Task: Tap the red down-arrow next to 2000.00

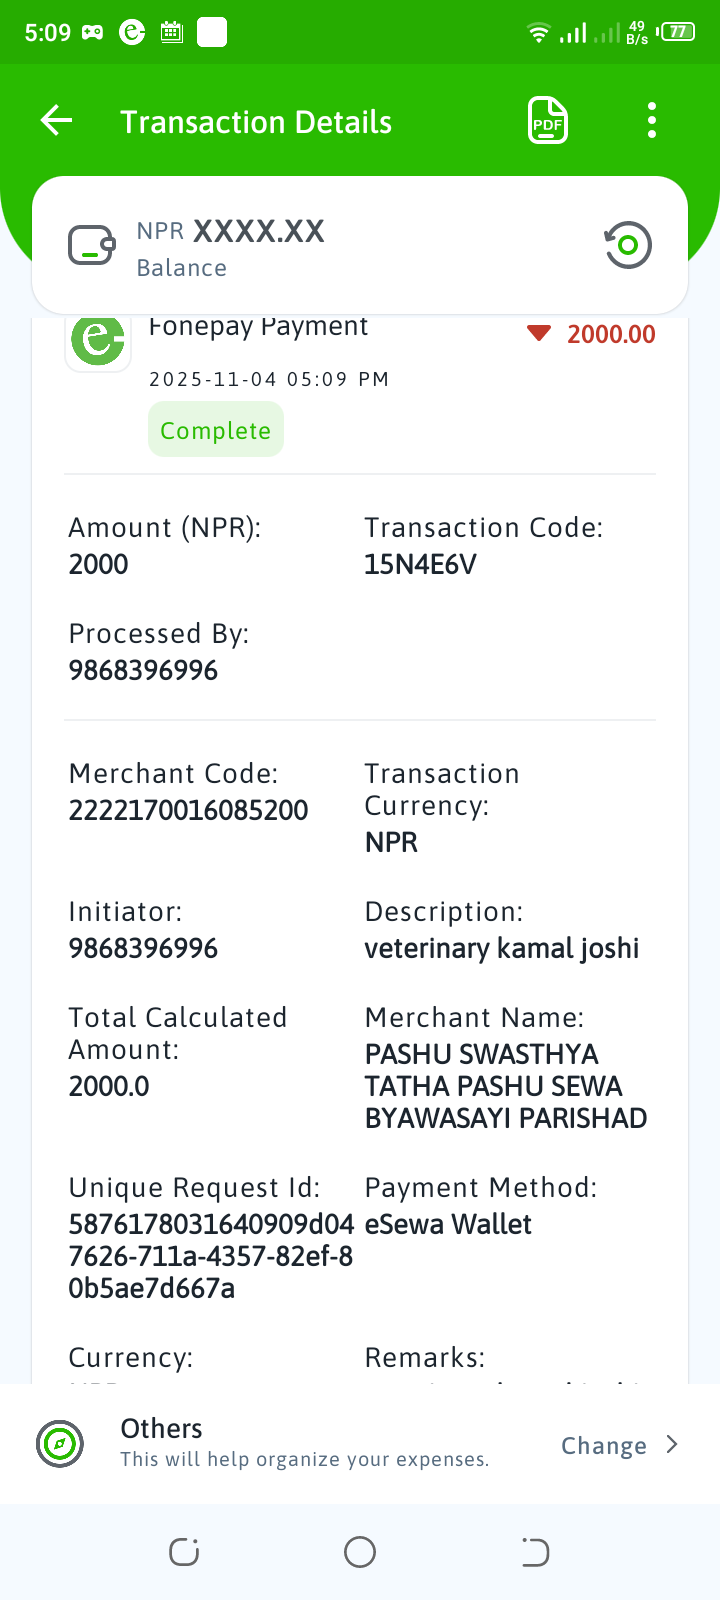Action: coord(539,334)
